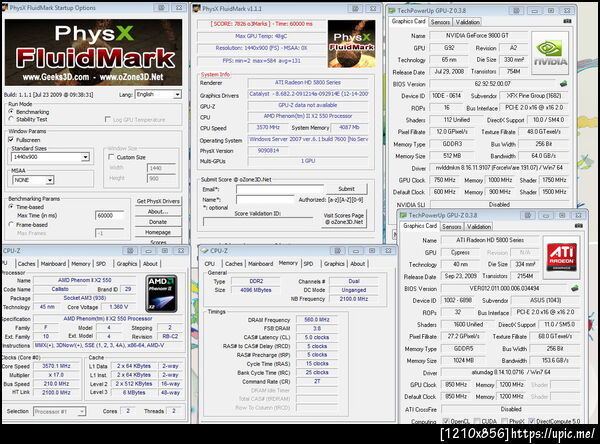The width and height of the screenshot is (600, 444).
Task: Click the GPU-Z title bar icon of NVIDIA window
Action: (392, 11)
